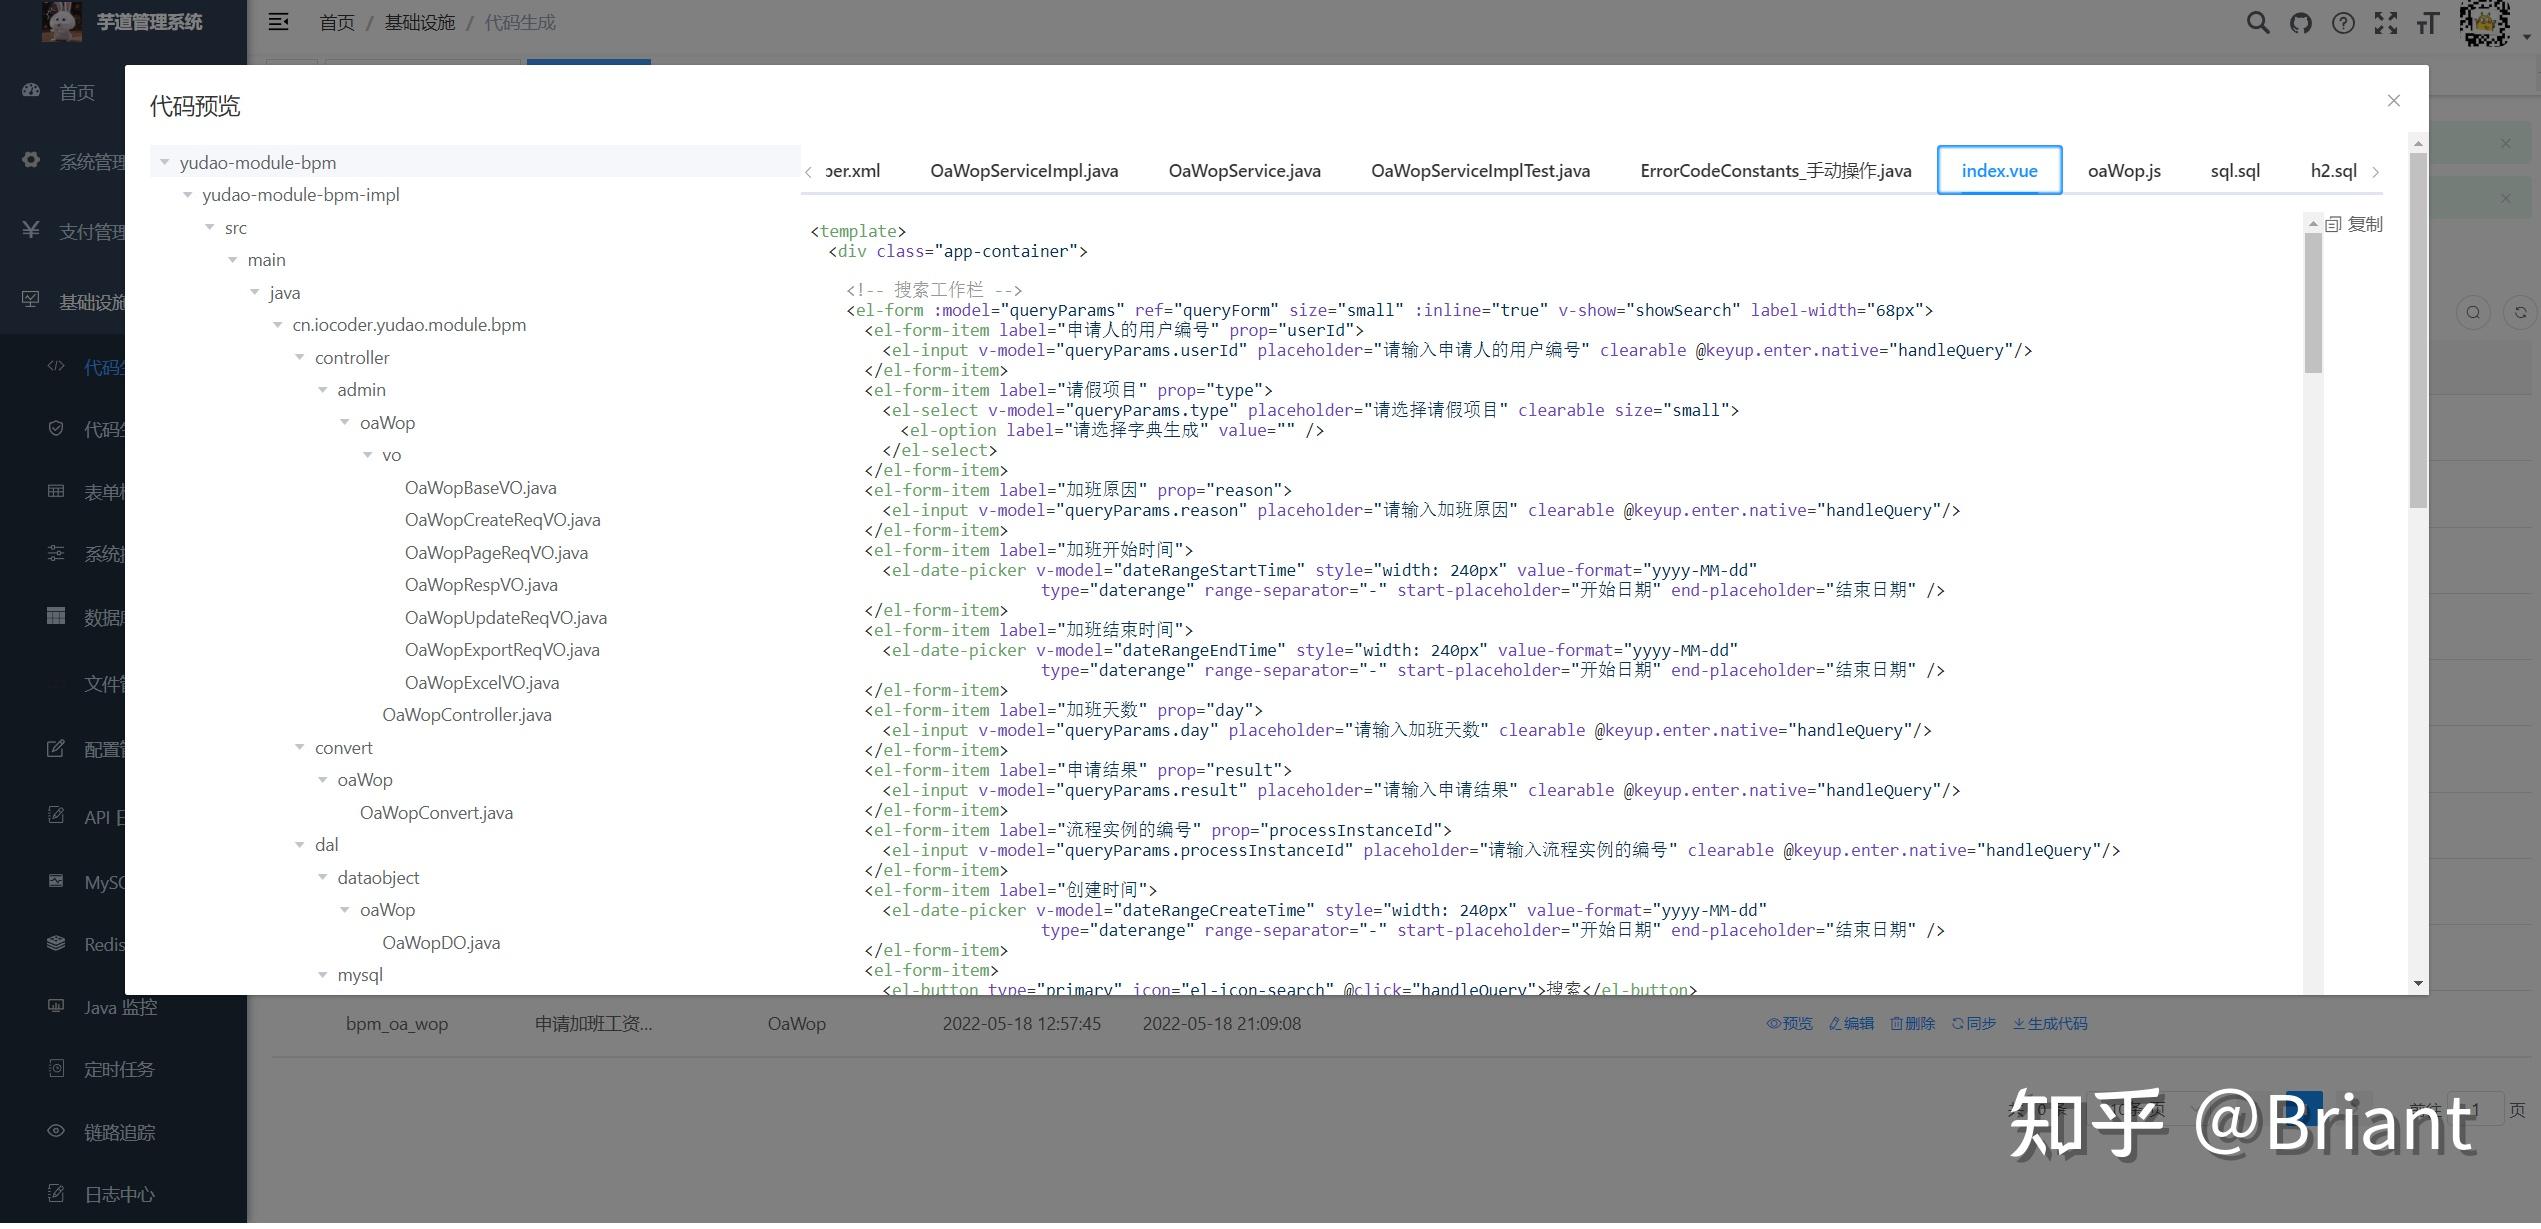Collapse the controller folder node
The width and height of the screenshot is (2541, 1229).
[x=300, y=358]
